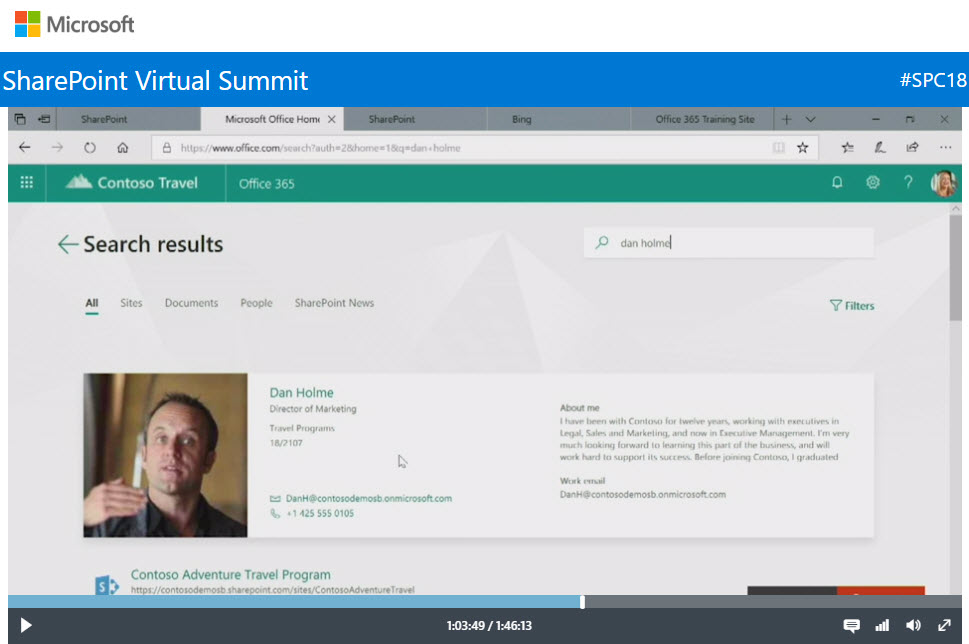Screen dimensions: 969x644
Task: Open Contoso Adventure Travel Program result
Action: point(231,575)
